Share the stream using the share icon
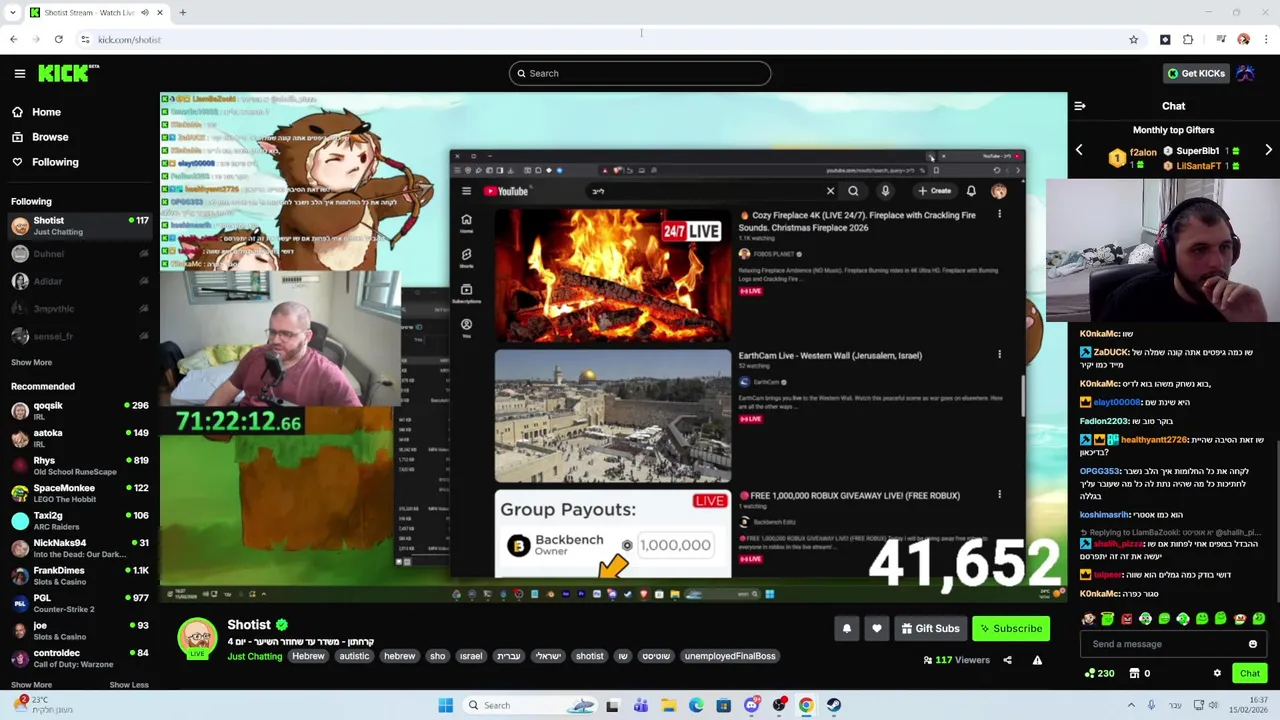The image size is (1280, 720). [x=1007, y=660]
